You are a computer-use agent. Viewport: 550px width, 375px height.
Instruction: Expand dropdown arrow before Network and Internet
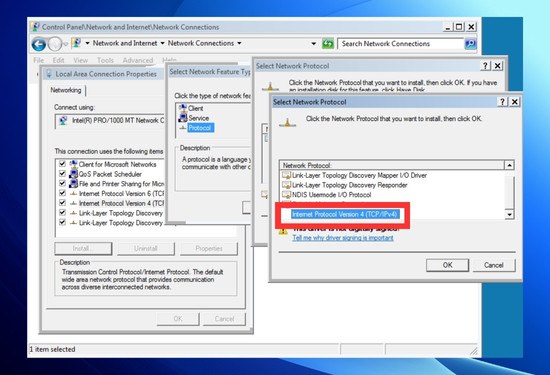pyautogui.click(x=87, y=43)
